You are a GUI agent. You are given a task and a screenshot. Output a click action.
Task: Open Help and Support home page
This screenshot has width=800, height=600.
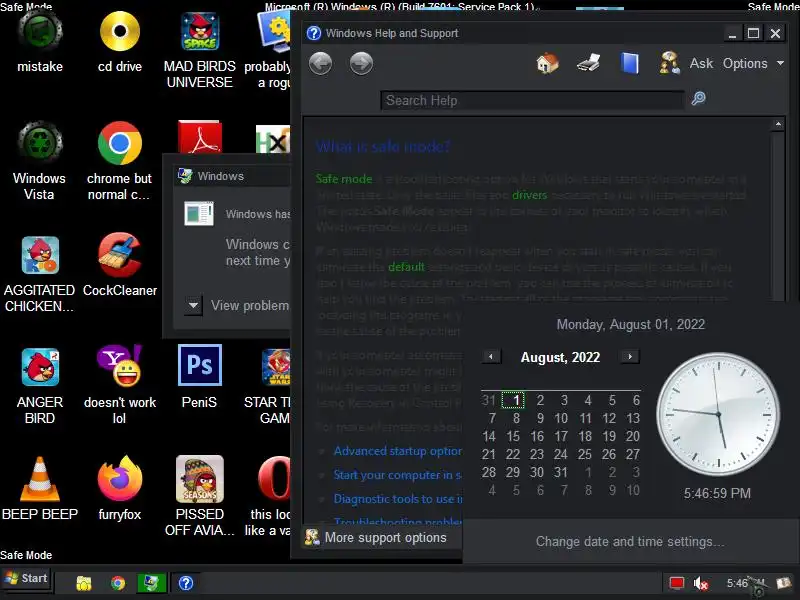[x=547, y=63]
